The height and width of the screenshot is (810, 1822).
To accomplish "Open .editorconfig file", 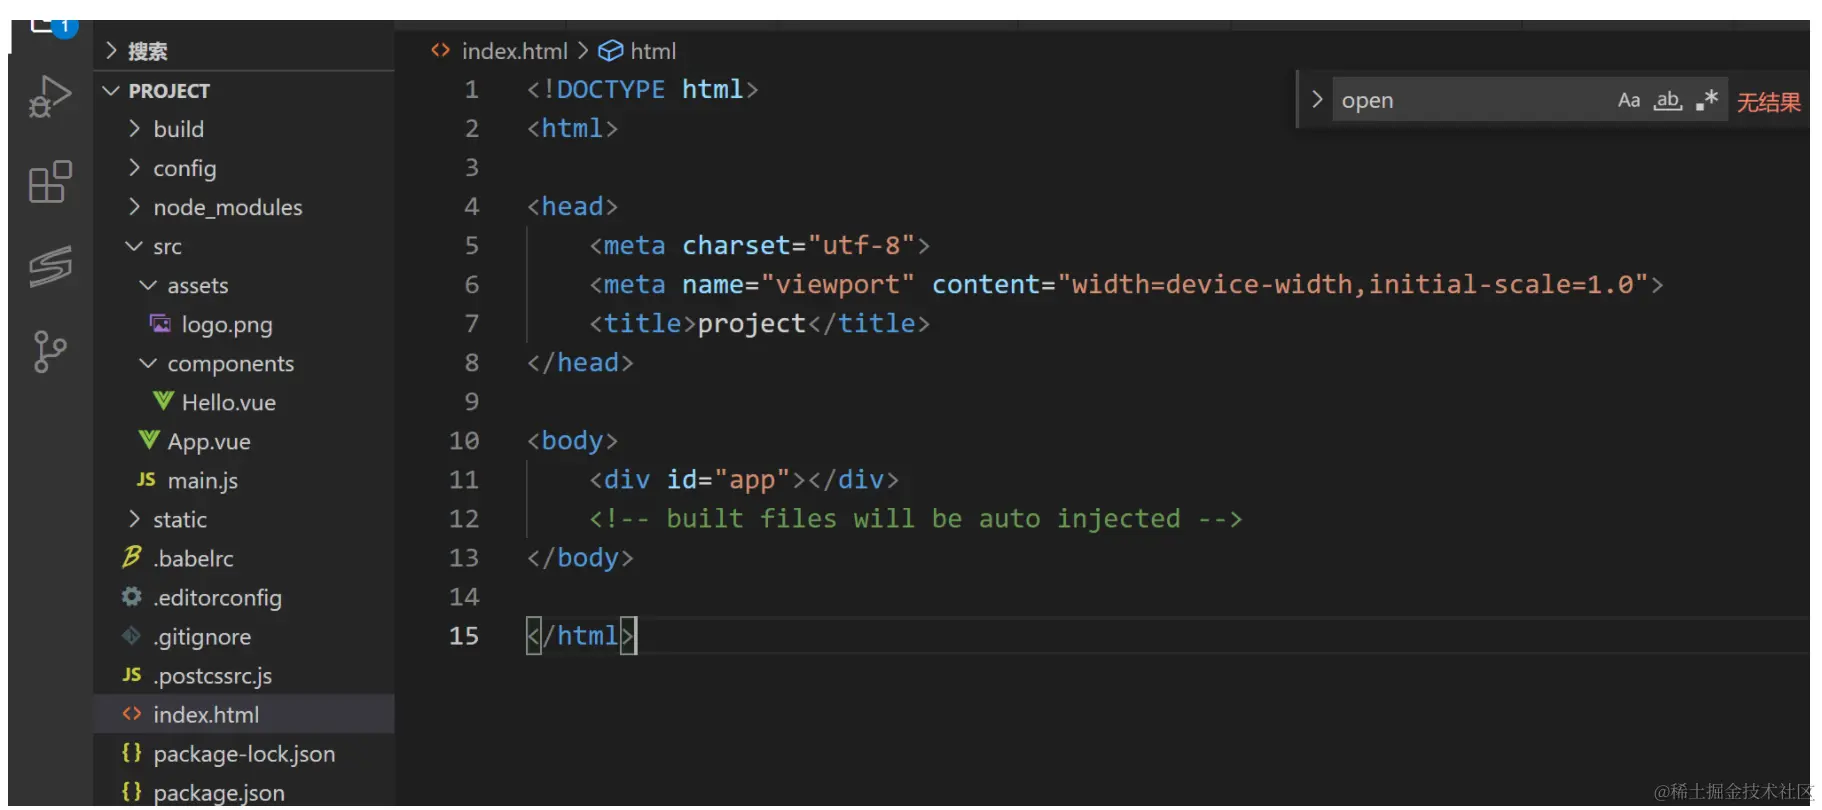I will tap(217, 597).
